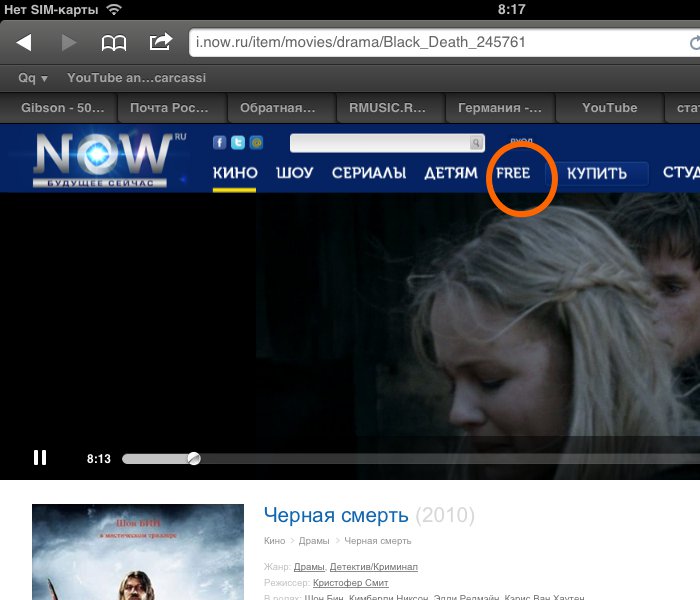Open director Кристофер Смит link
The image size is (700, 600).
tap(350, 583)
